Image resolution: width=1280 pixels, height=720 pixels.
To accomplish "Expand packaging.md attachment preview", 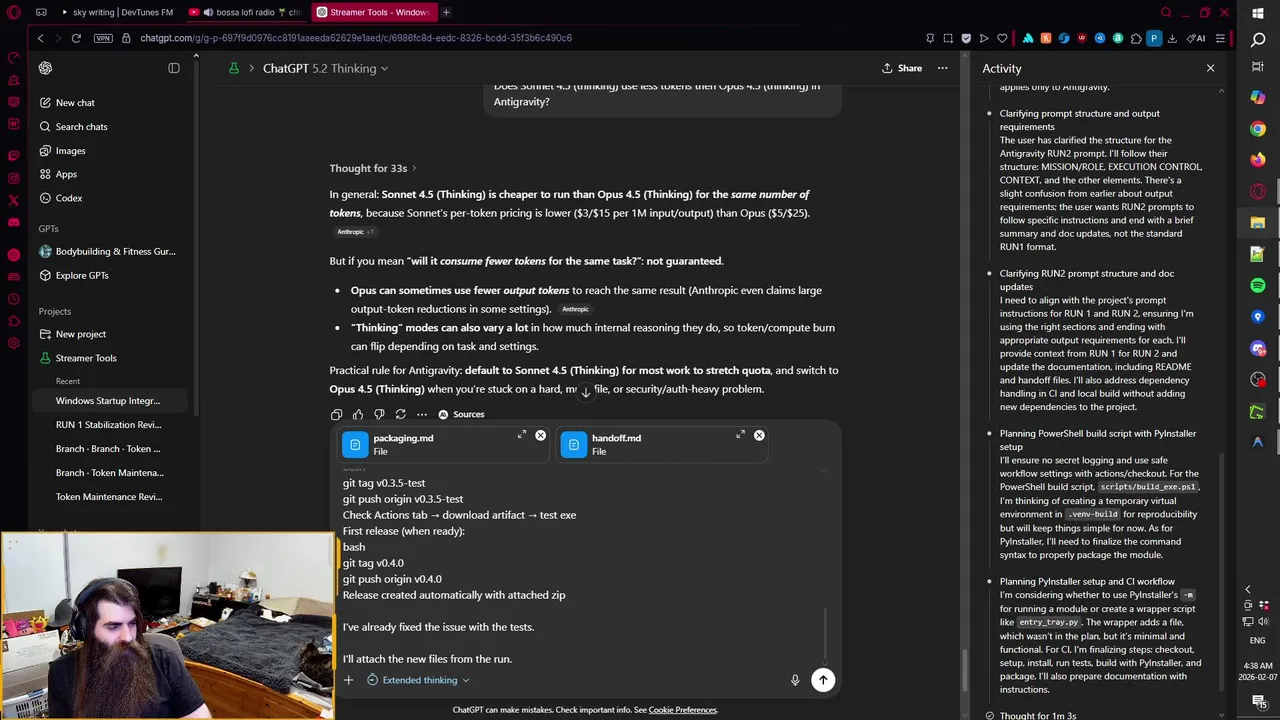I will coord(521,435).
